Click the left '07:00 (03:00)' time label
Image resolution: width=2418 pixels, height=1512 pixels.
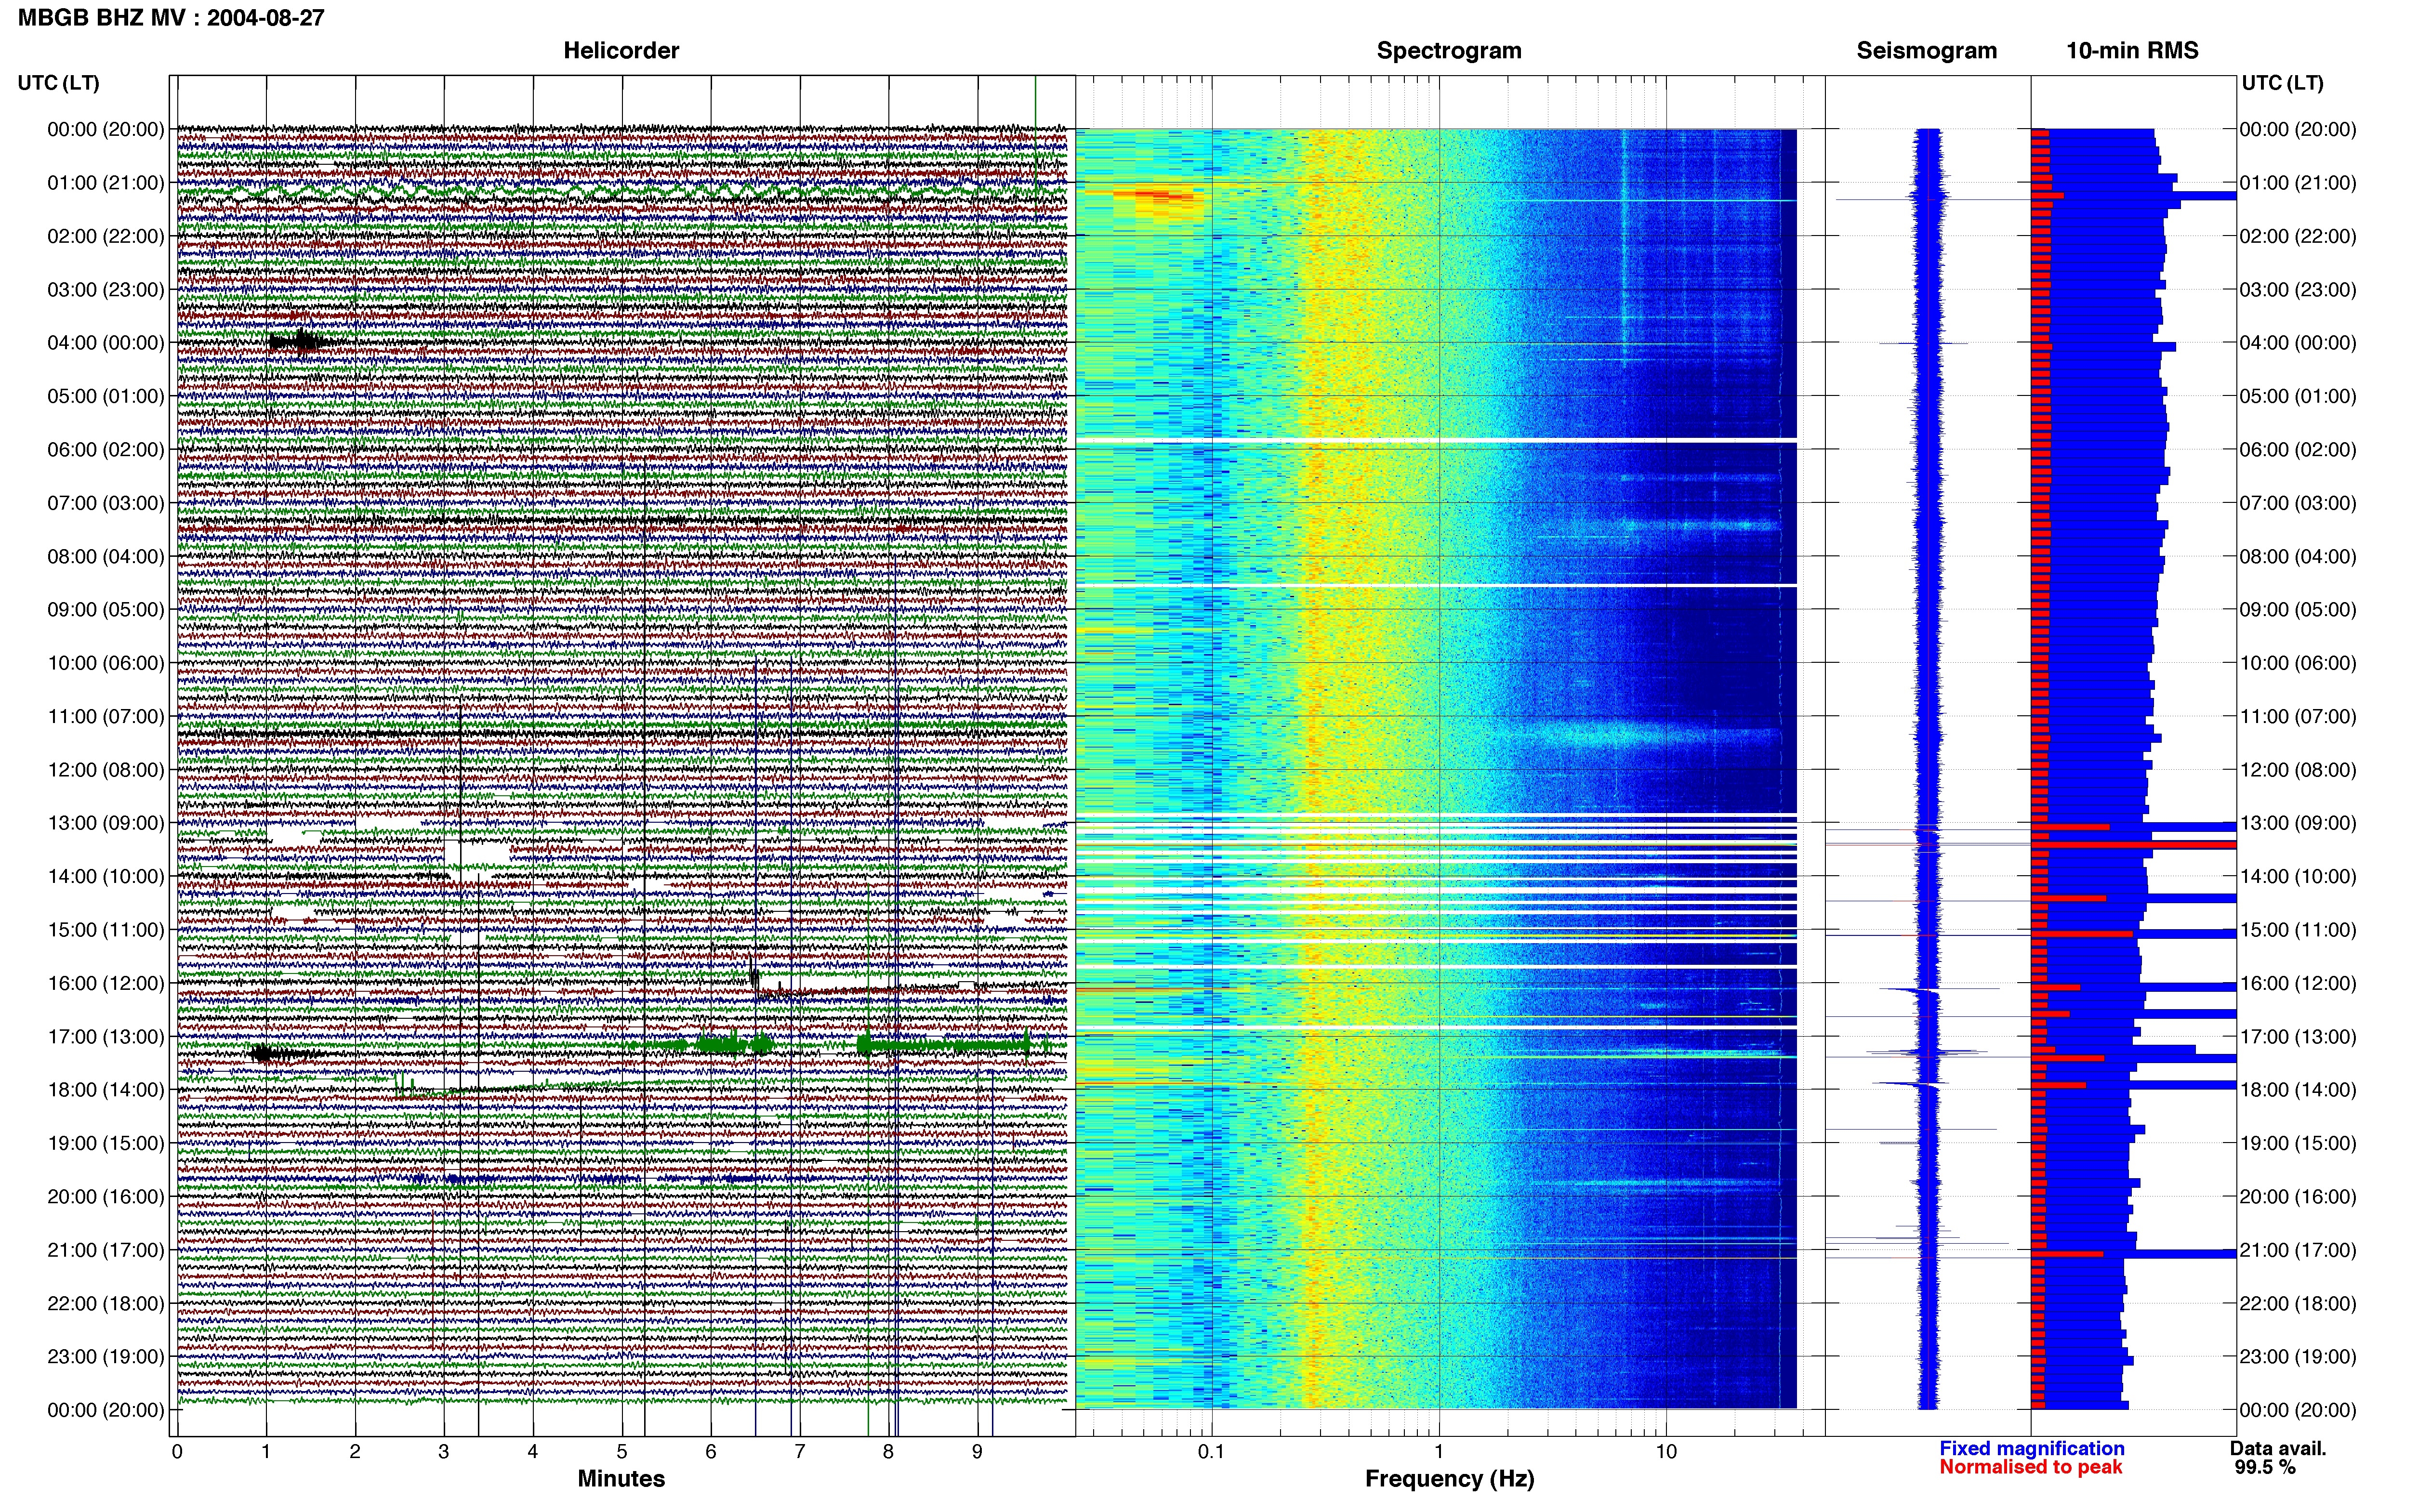coord(106,503)
